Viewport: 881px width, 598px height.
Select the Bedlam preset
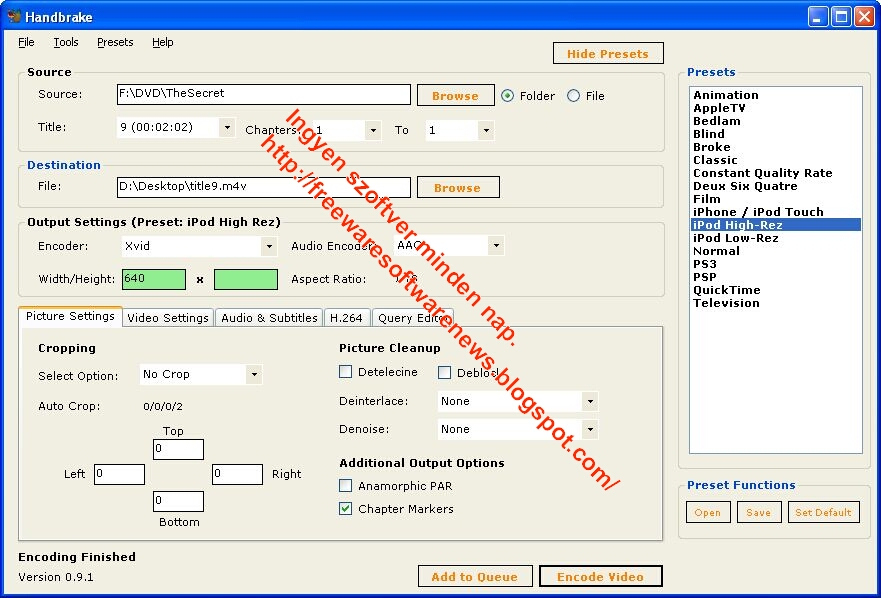pos(775,121)
